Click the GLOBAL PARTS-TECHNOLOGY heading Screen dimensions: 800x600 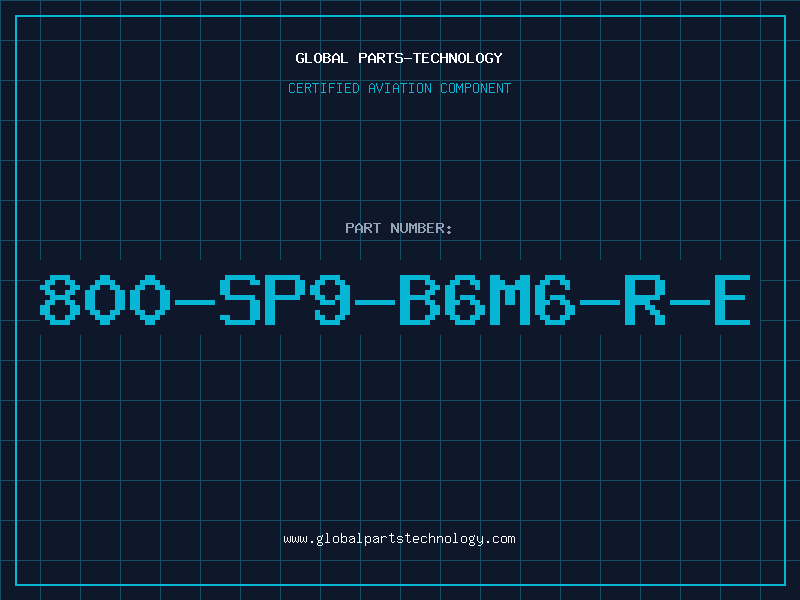[399, 58]
